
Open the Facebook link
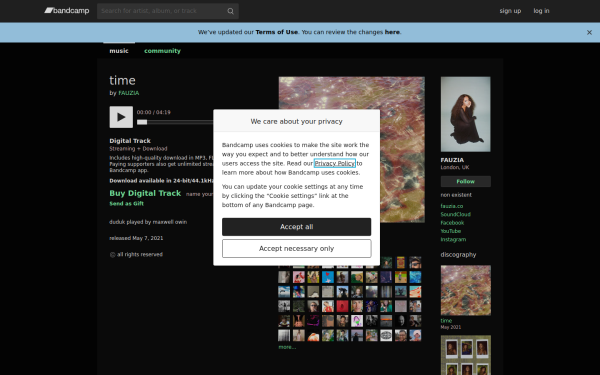[452, 223]
